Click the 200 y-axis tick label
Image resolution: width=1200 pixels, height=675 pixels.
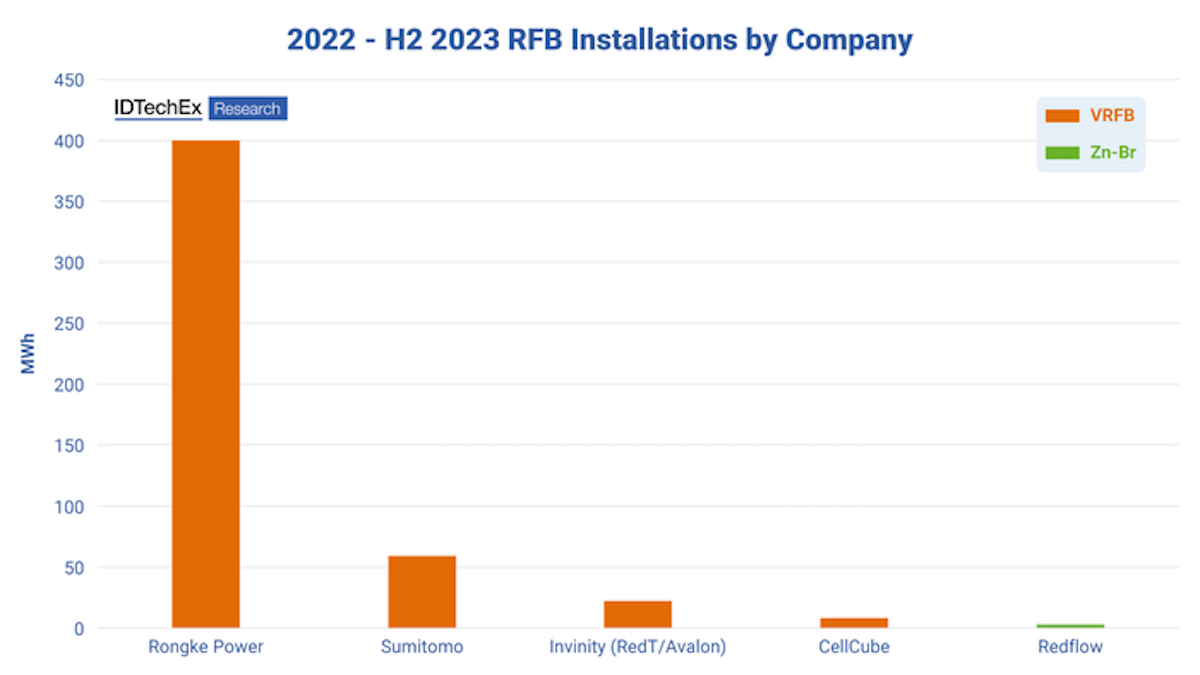68,385
